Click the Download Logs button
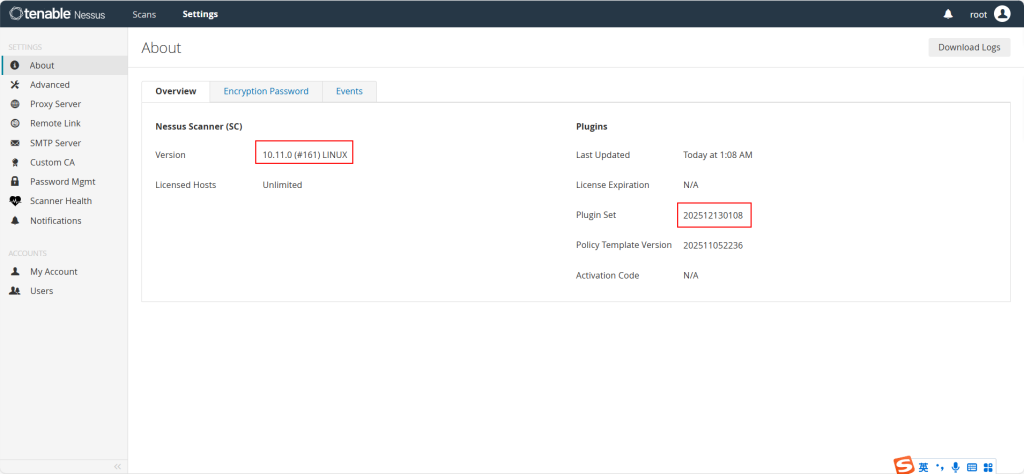1024x474 pixels. (969, 47)
